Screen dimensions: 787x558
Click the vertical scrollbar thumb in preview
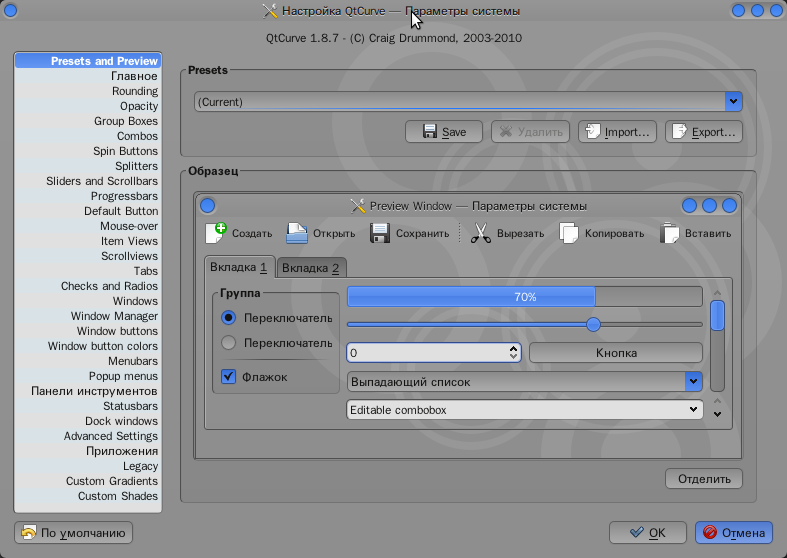click(717, 316)
